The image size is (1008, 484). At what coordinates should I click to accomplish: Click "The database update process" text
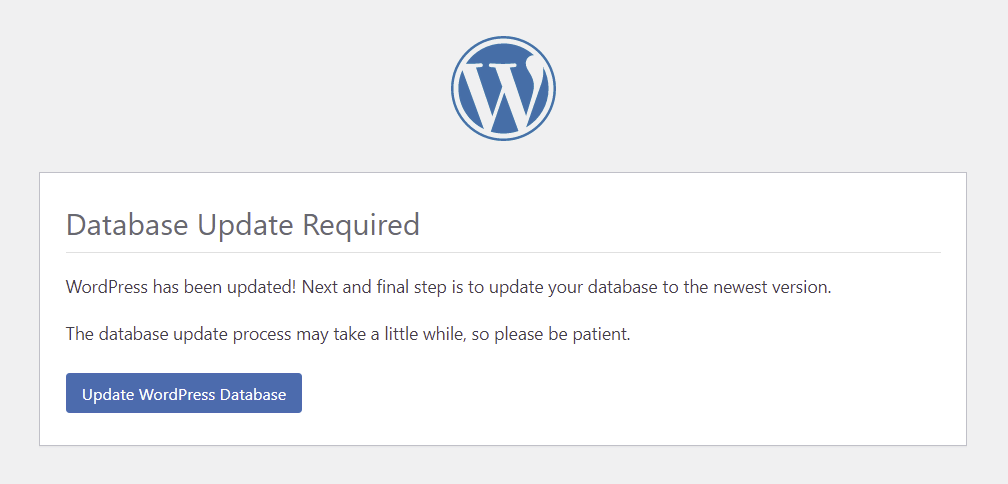[x=177, y=334]
